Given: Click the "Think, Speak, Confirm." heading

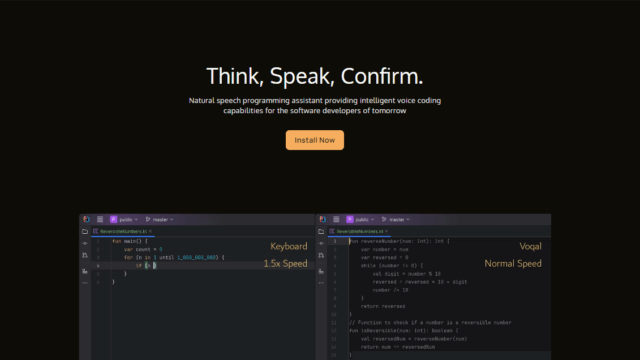Looking at the screenshot, I should click(315, 76).
